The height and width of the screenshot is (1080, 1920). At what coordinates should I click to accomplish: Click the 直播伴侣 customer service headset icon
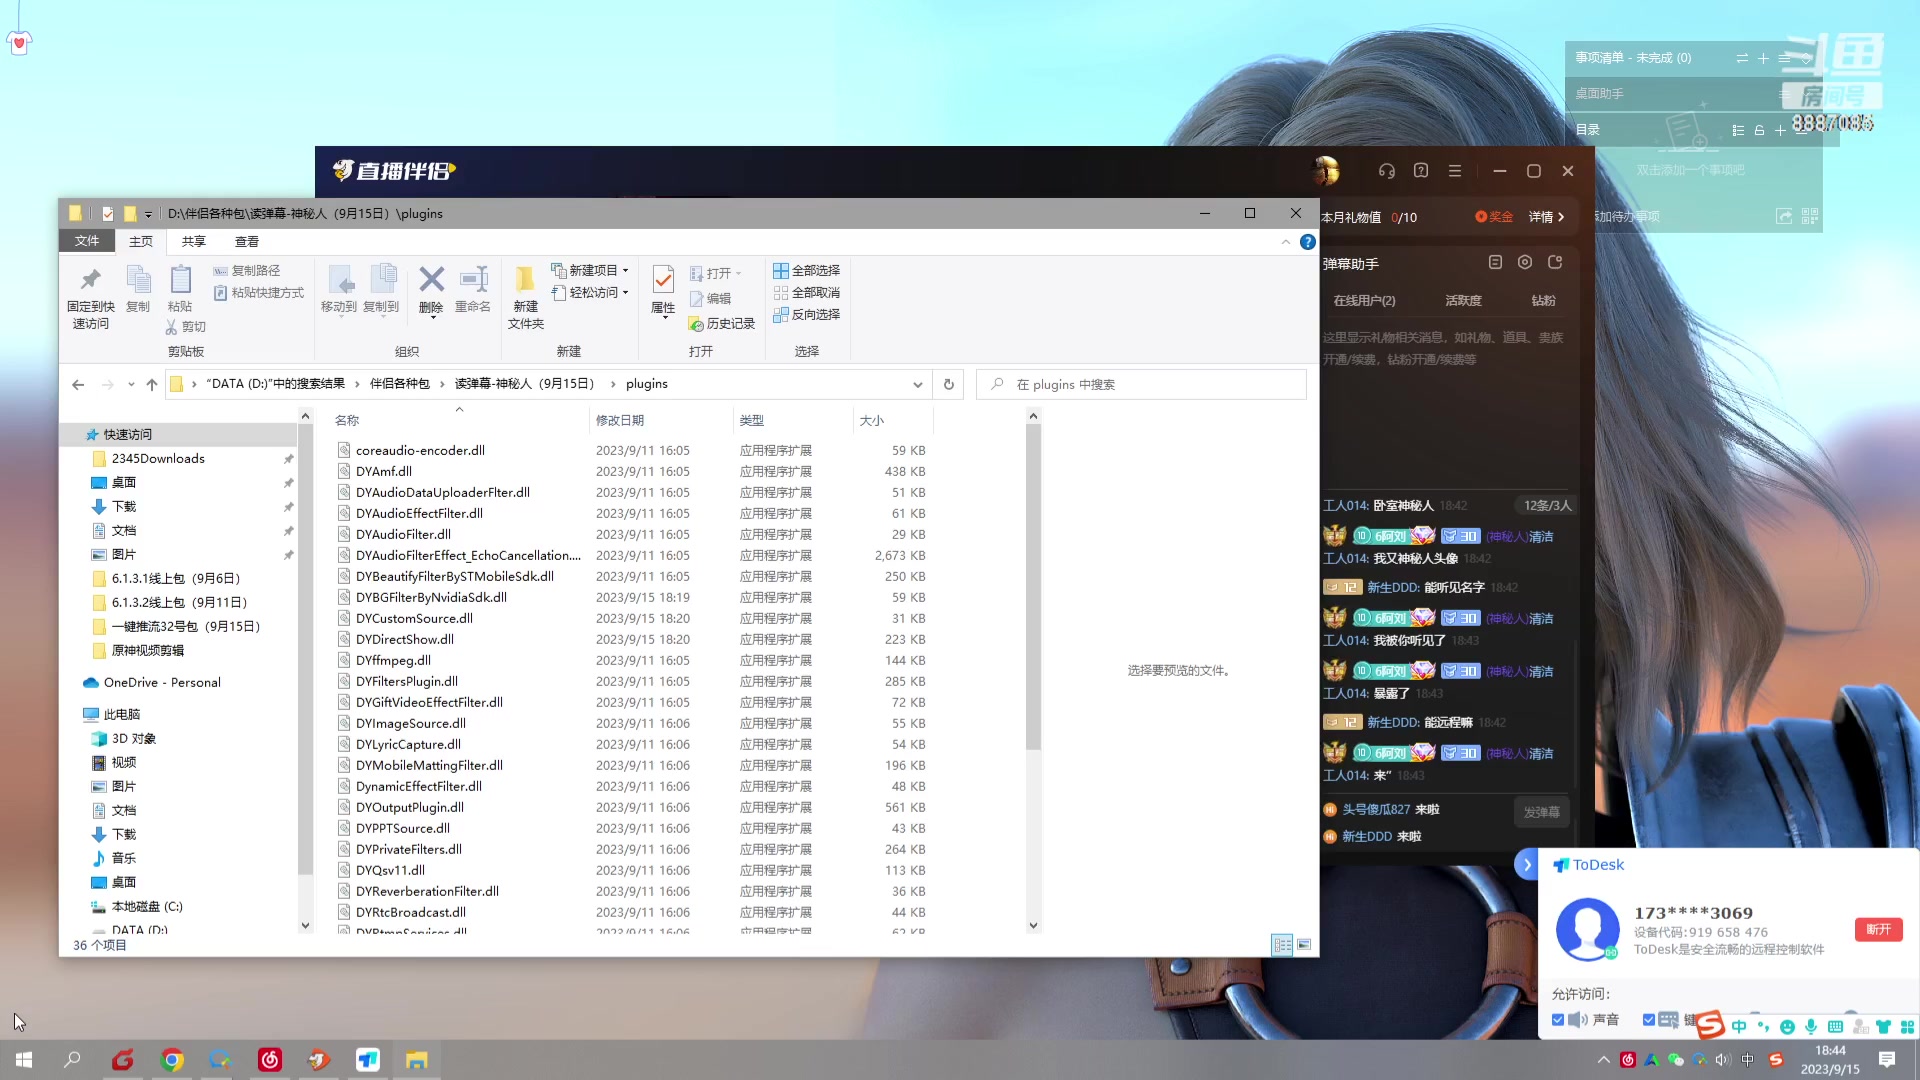coord(1386,171)
